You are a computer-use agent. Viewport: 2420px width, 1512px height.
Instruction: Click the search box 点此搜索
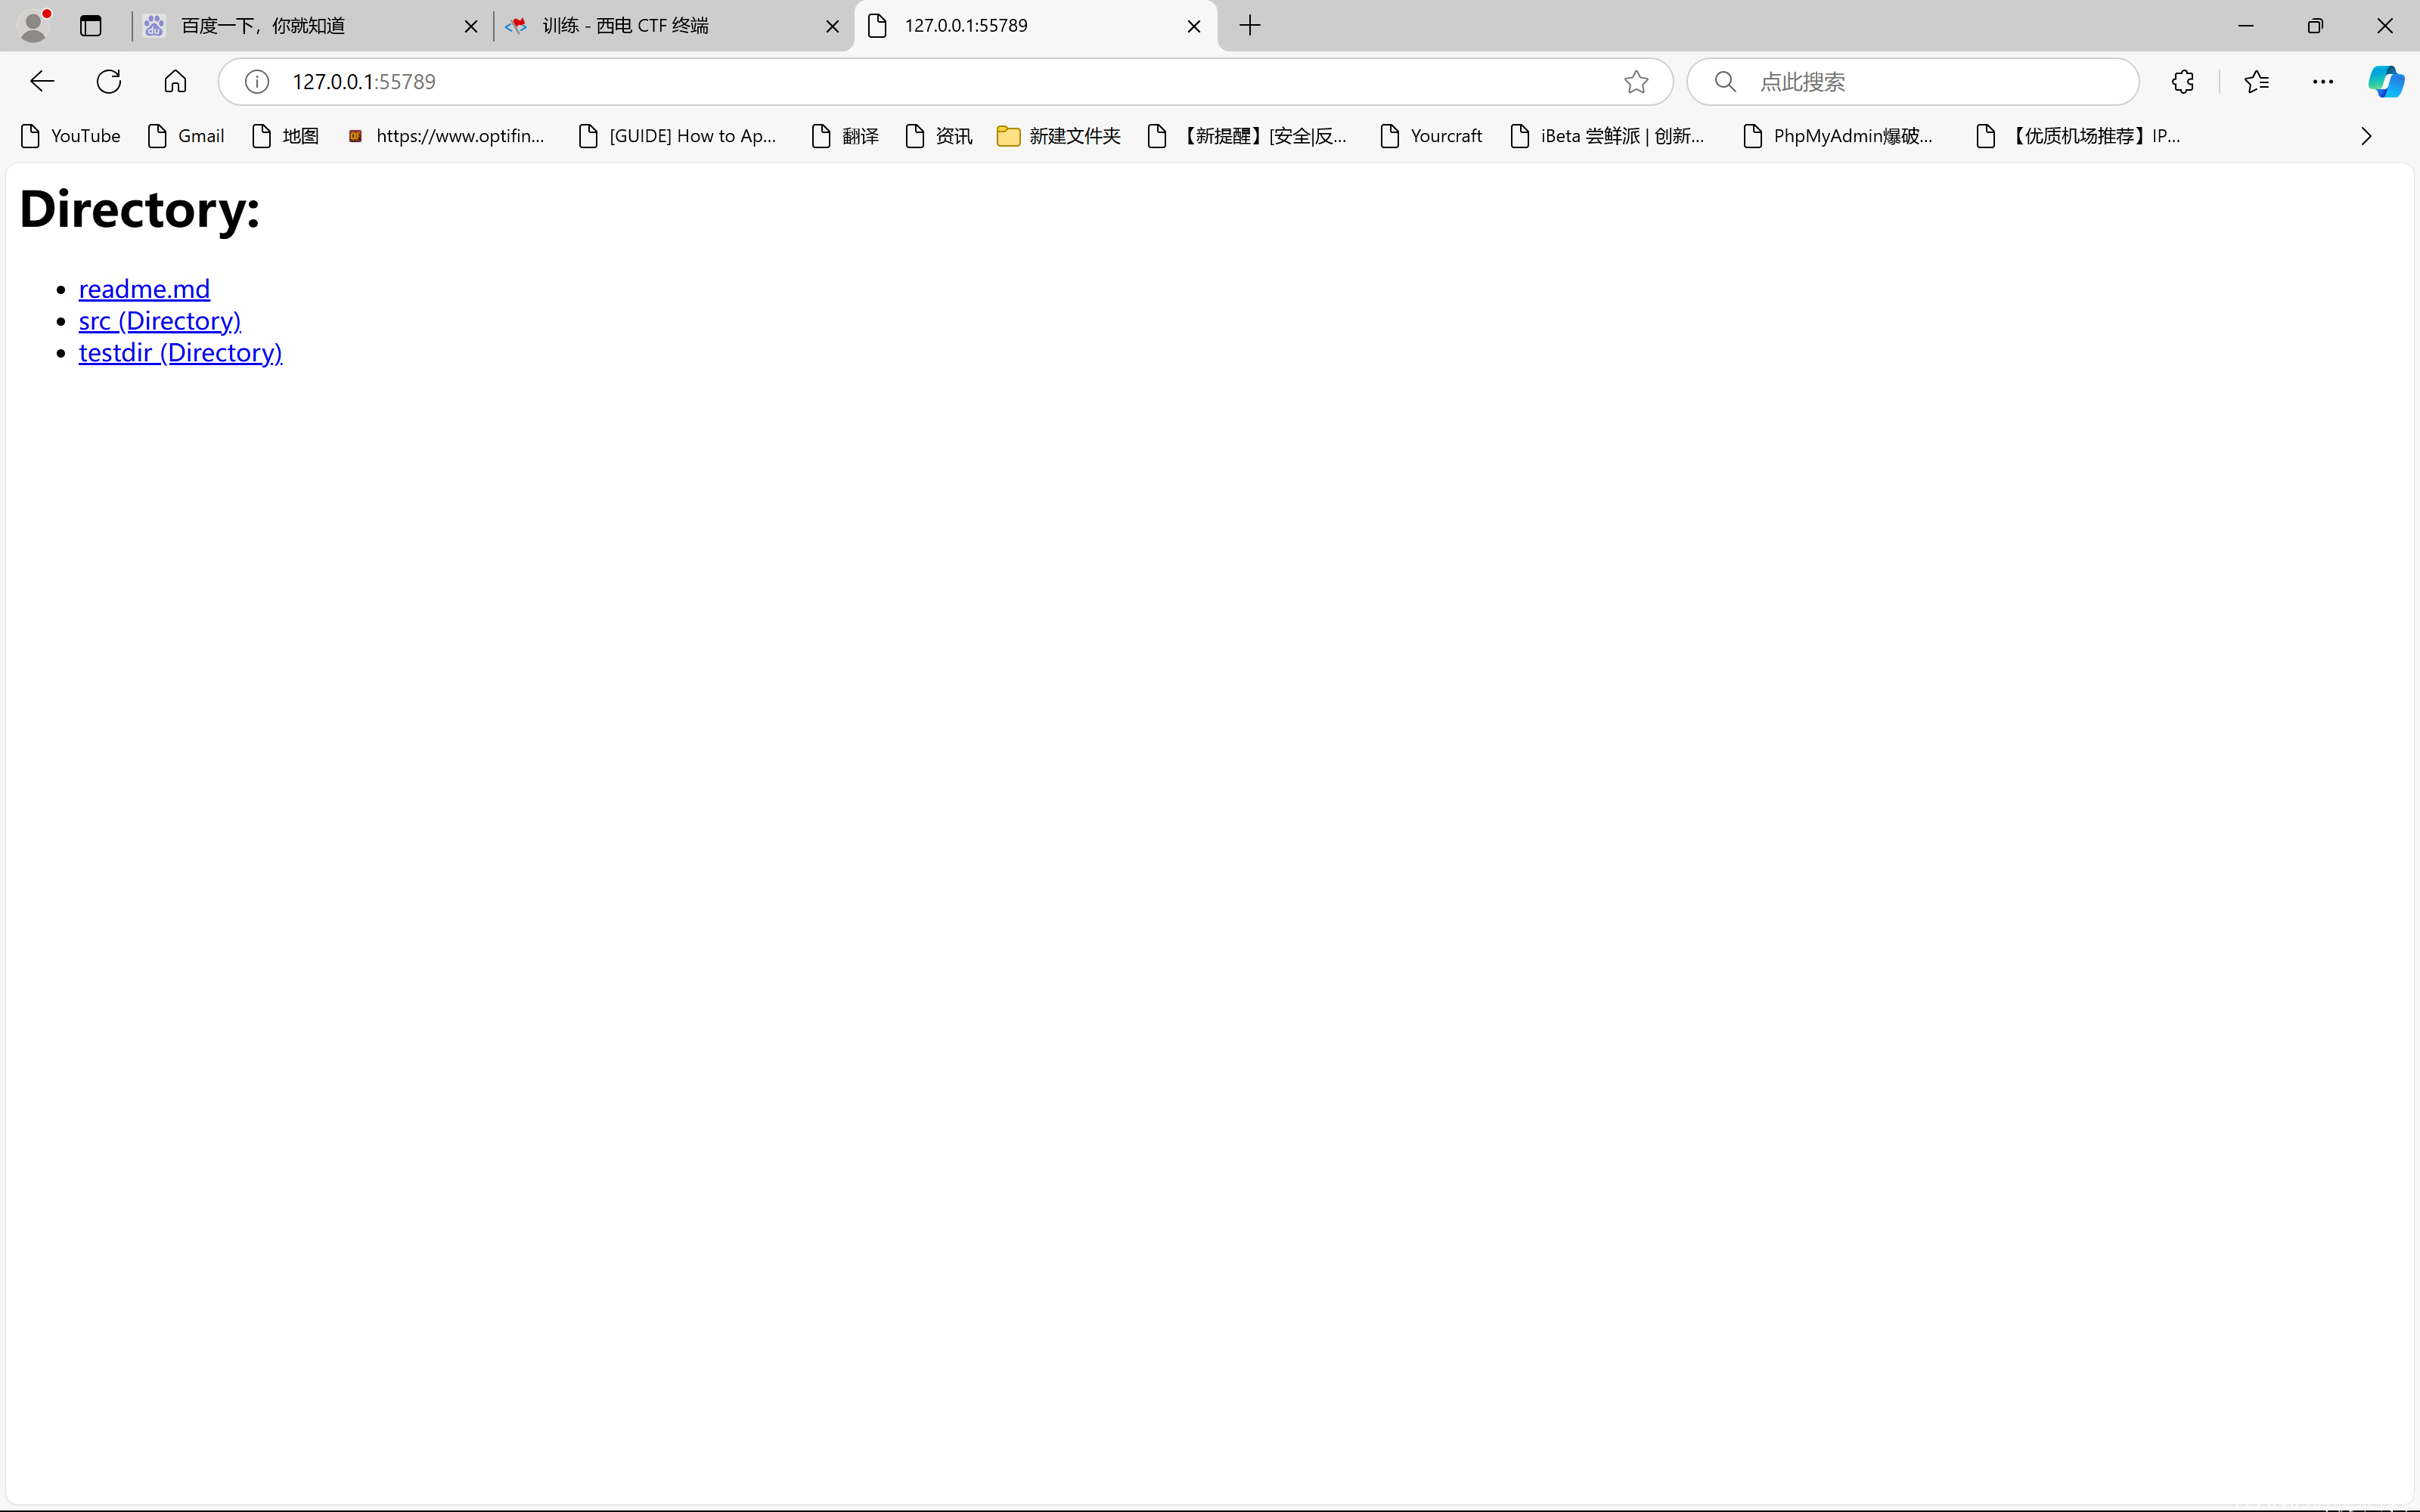pos(1912,81)
